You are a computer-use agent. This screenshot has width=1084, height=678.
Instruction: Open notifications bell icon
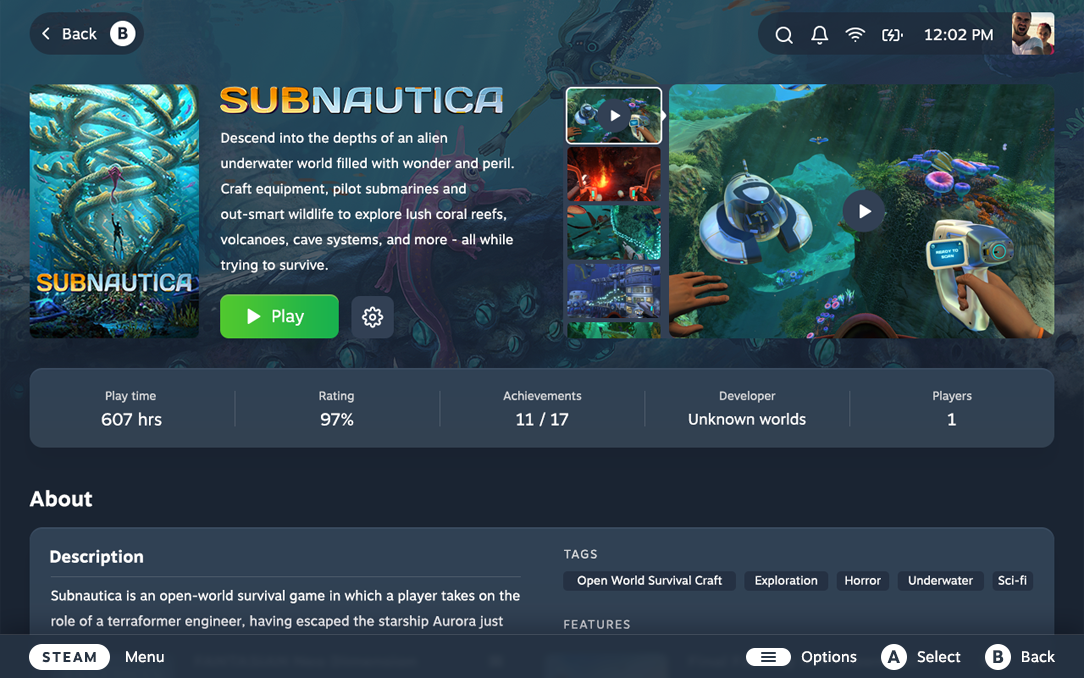coord(819,35)
